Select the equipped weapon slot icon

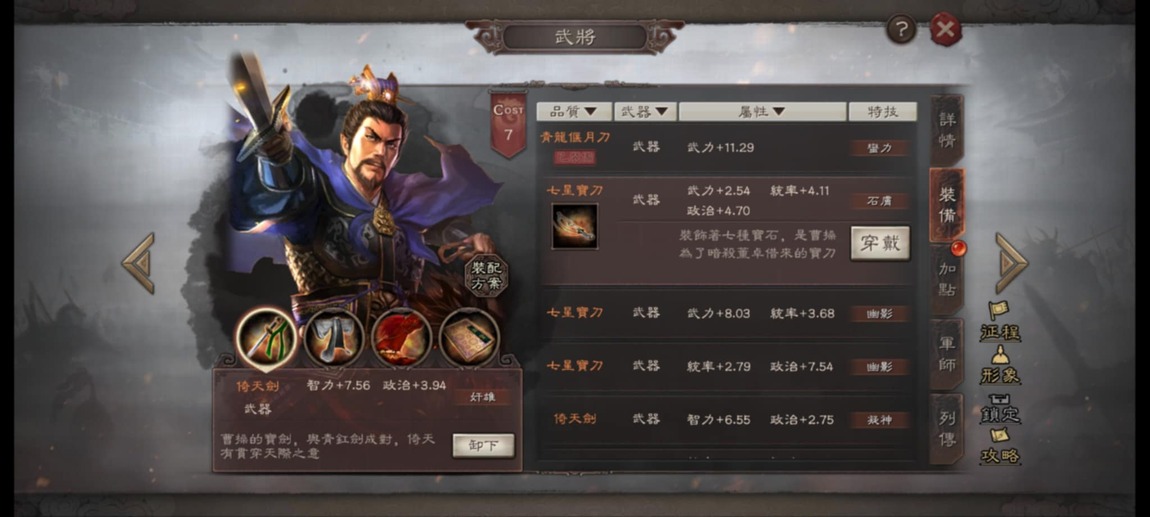point(266,338)
